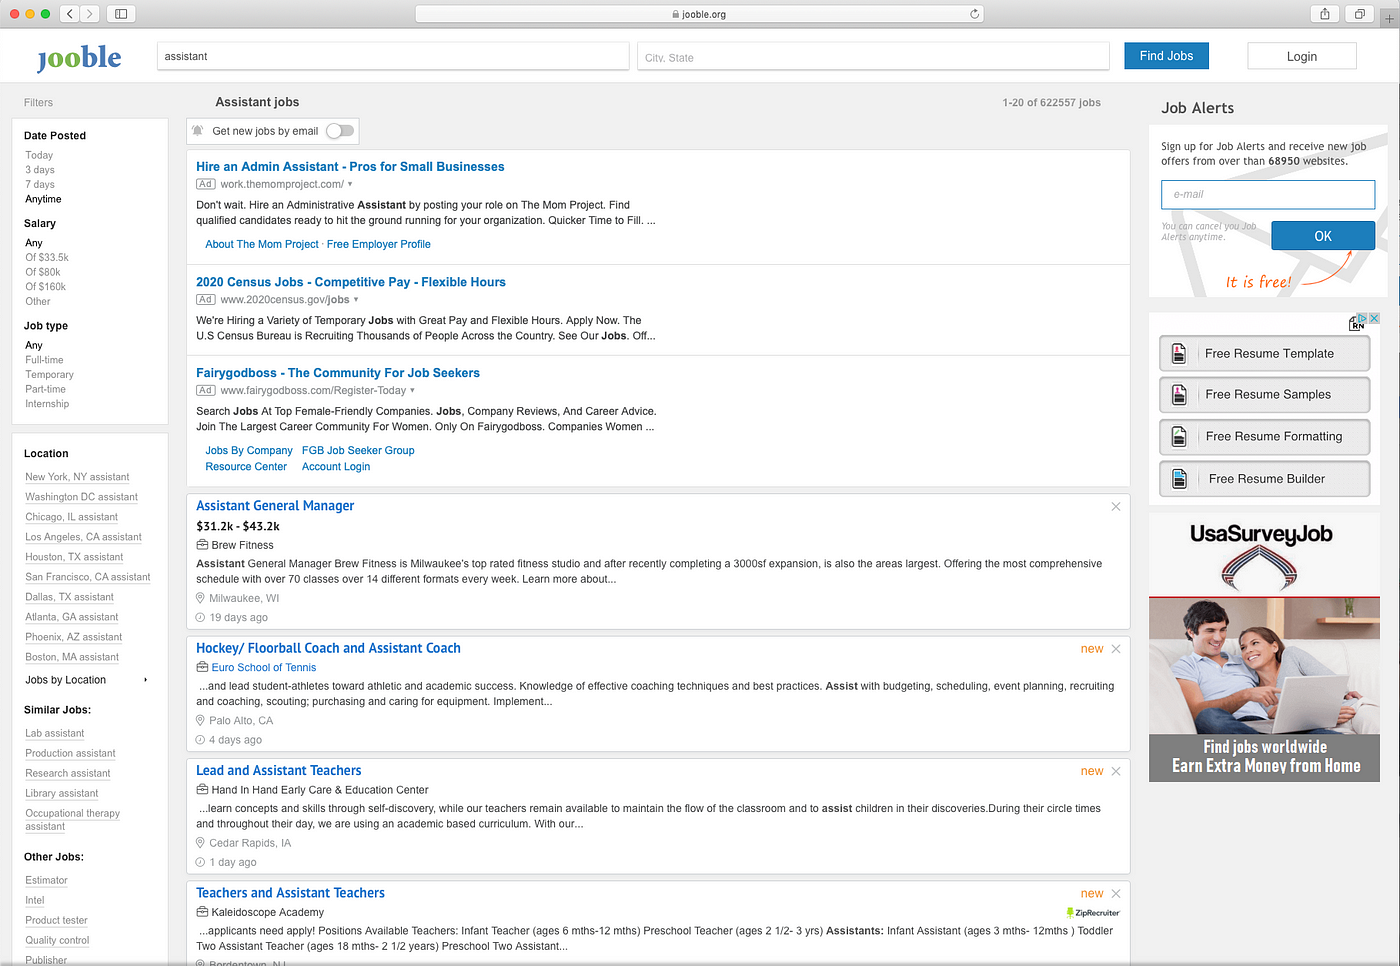Click the Login button
The width and height of the screenshot is (1400, 966).
click(x=1301, y=56)
